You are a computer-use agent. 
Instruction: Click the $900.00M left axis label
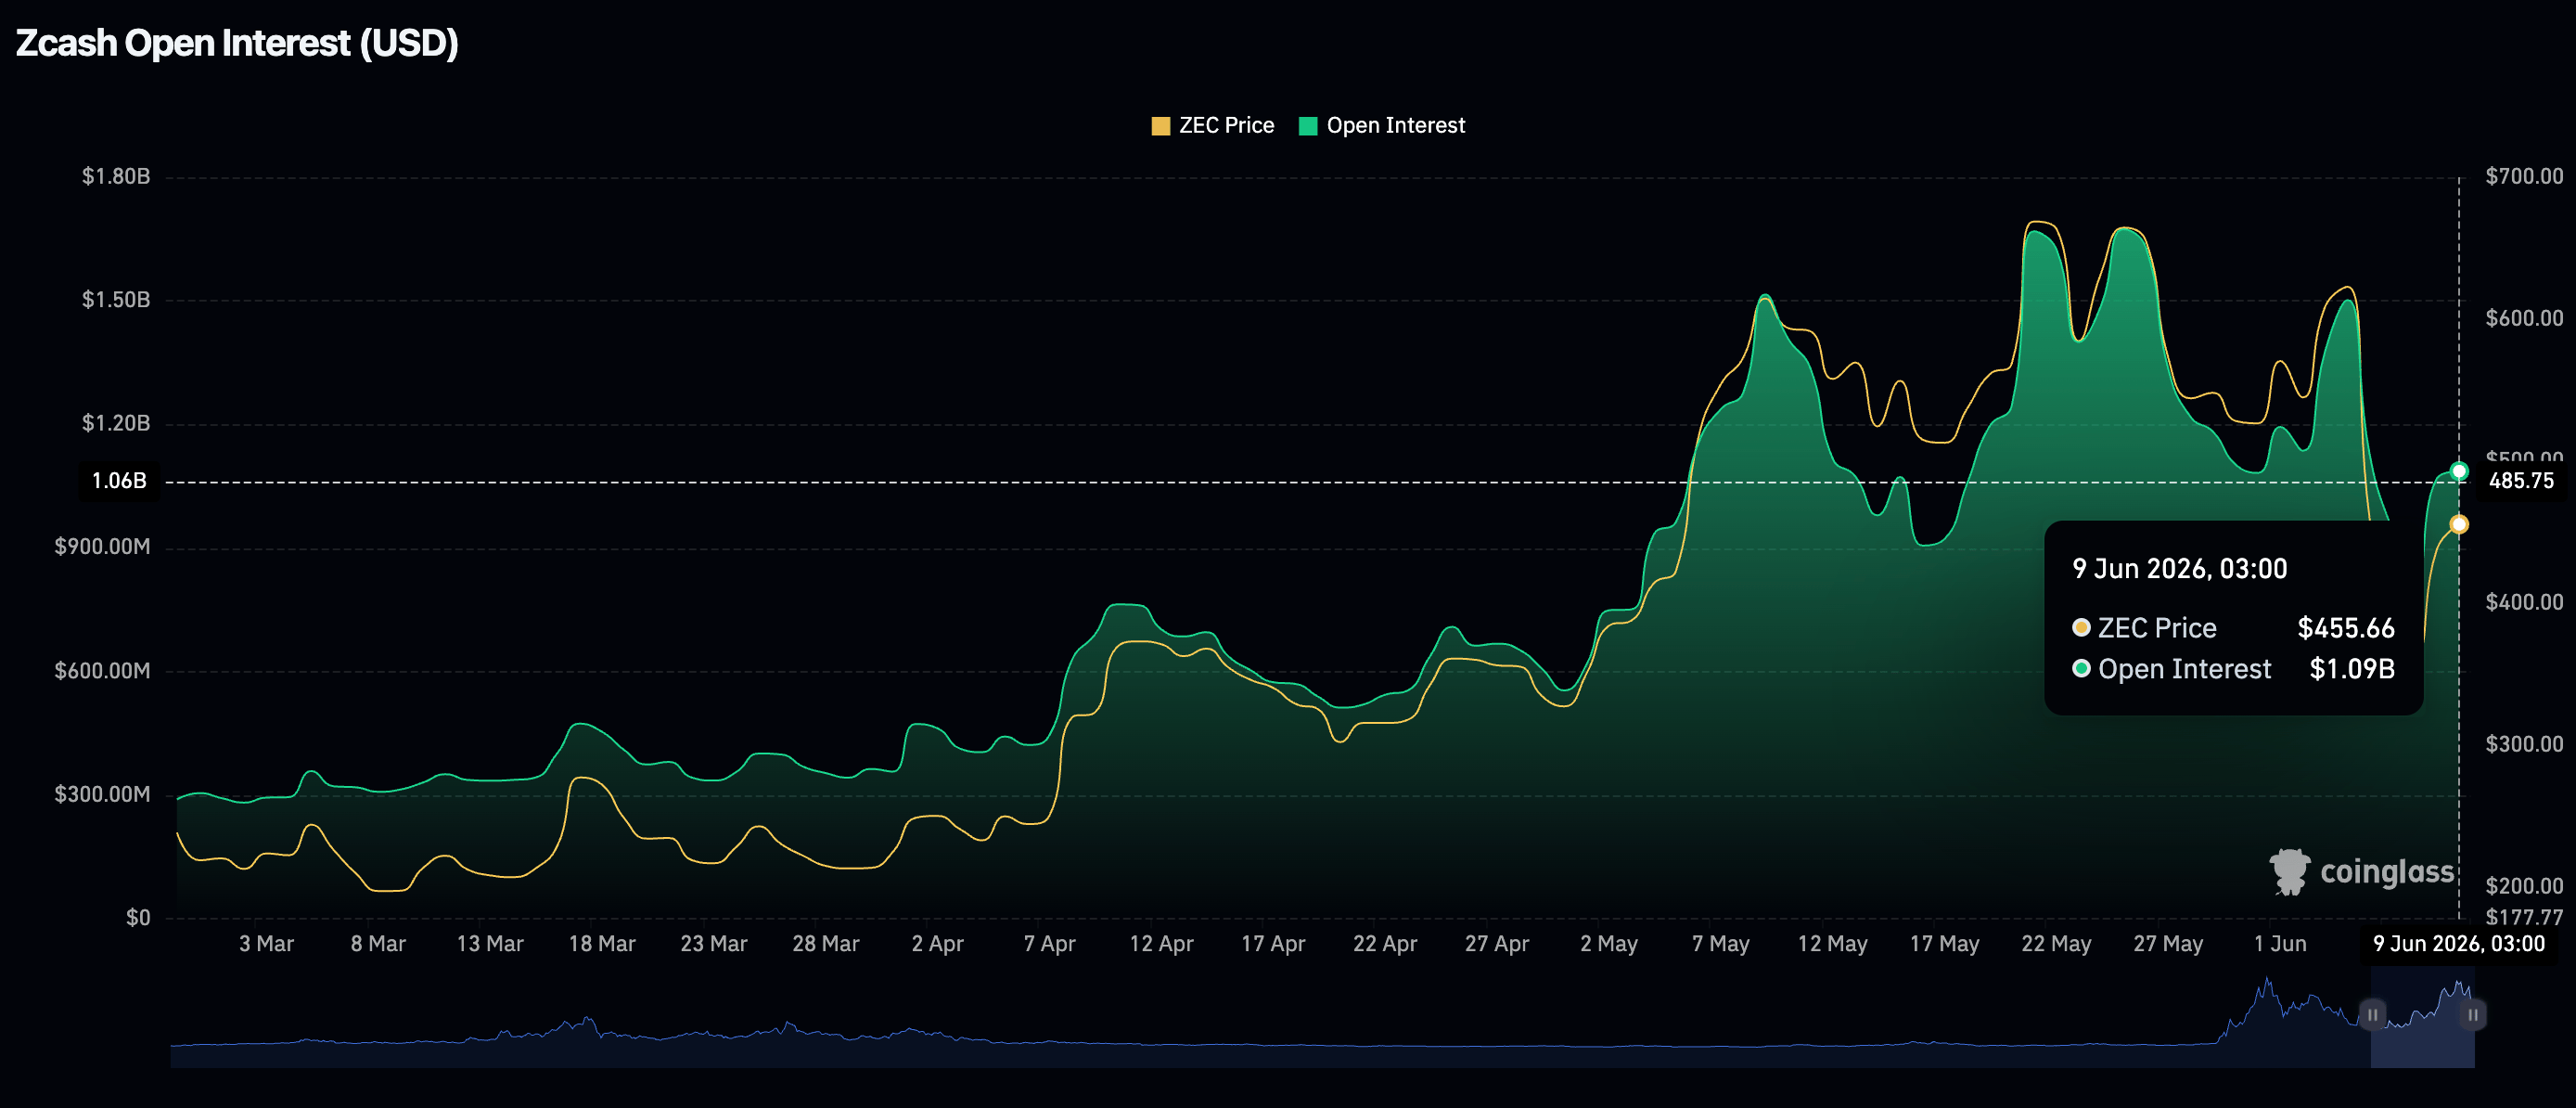(102, 547)
